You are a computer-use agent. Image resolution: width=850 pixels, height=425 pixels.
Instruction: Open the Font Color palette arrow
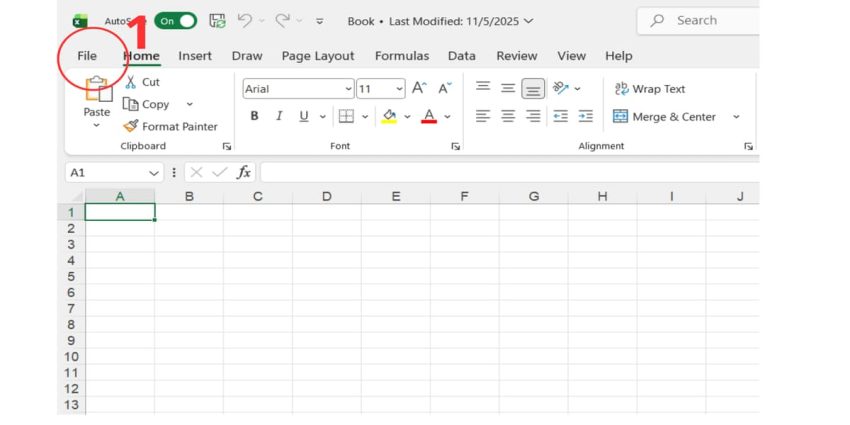[x=447, y=117]
